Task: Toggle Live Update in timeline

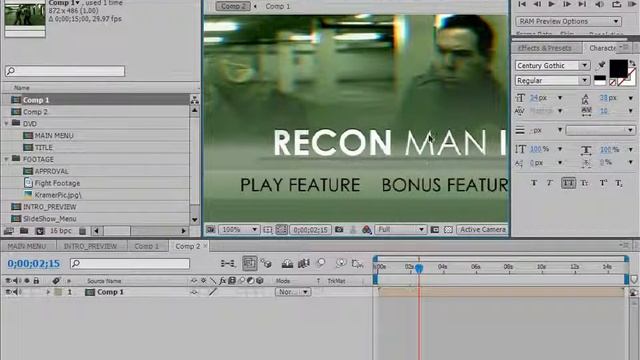Action: point(250,264)
